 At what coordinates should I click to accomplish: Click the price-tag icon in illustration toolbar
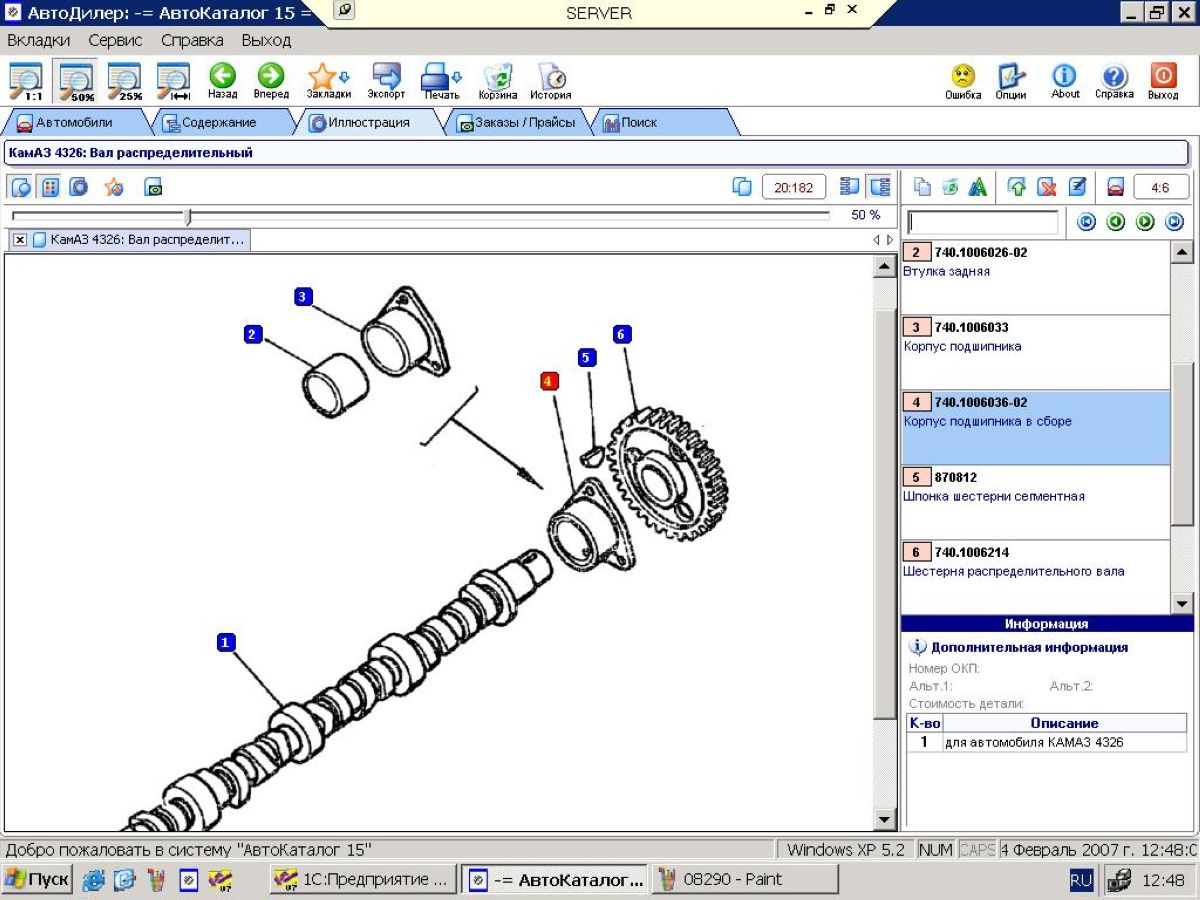[x=153, y=187]
